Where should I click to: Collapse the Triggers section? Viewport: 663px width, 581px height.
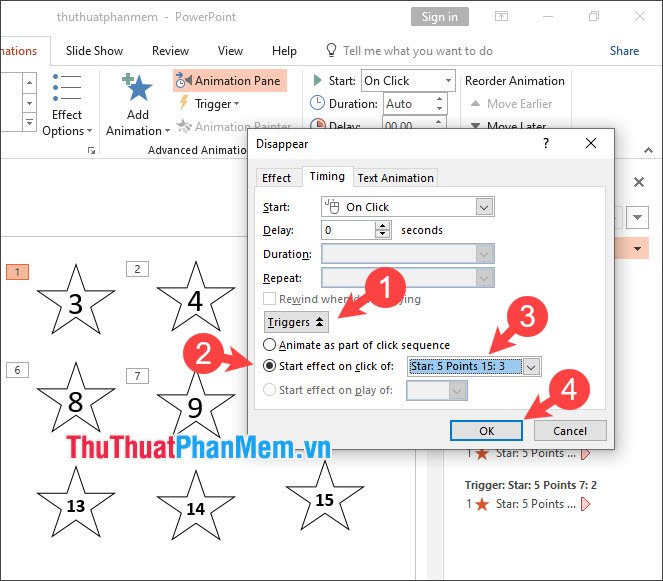(x=296, y=322)
